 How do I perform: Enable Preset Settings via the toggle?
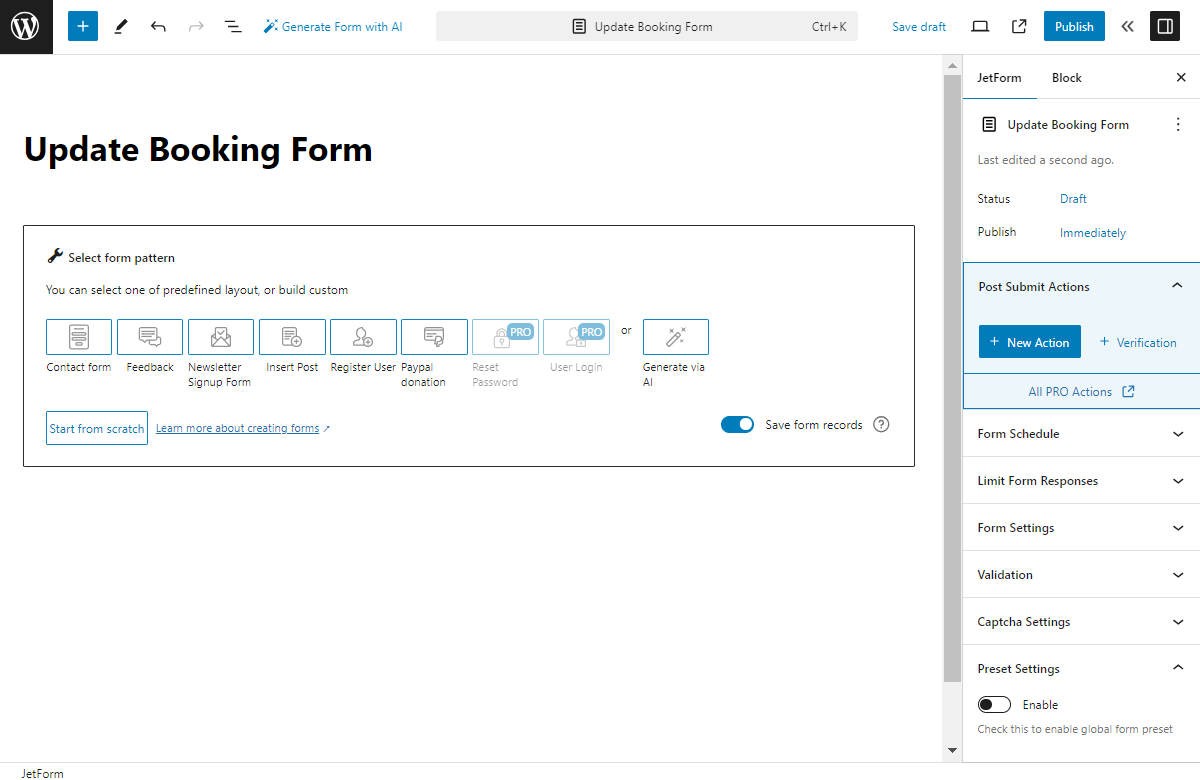click(x=994, y=704)
